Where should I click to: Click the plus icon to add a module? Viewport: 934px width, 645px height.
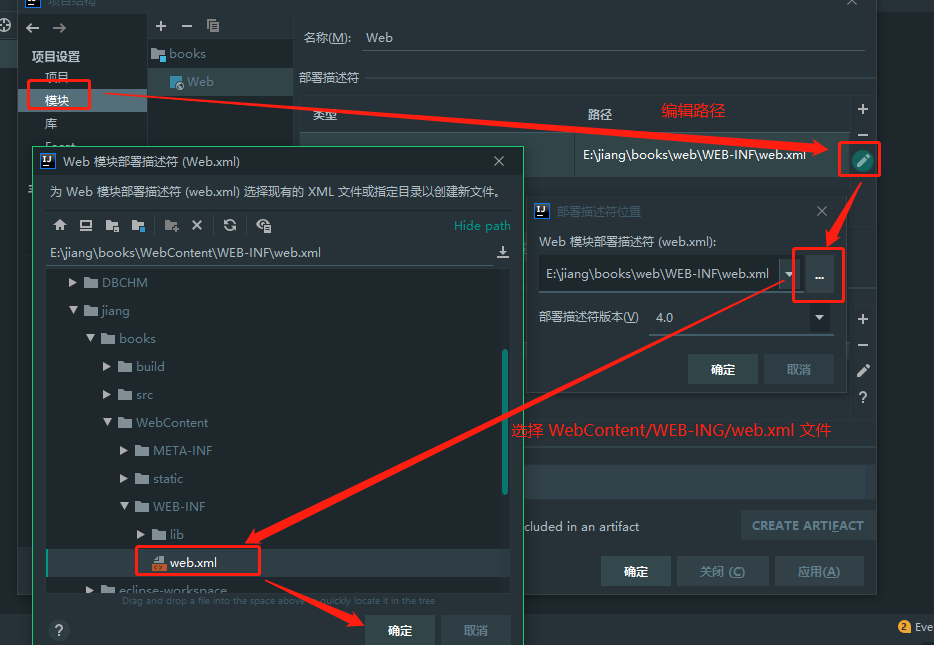click(160, 25)
